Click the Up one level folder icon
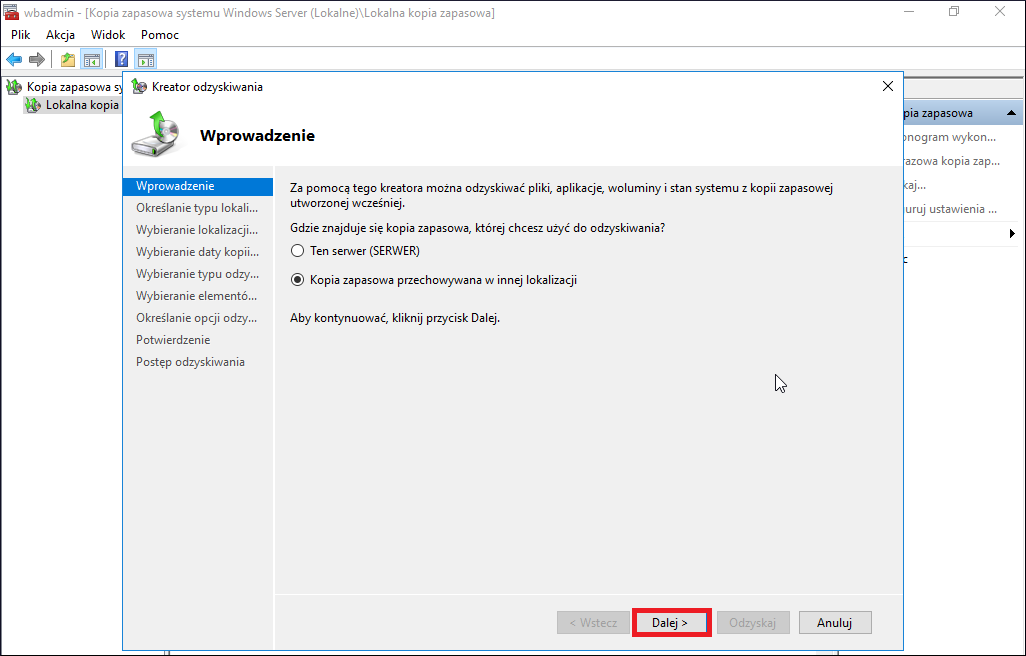The width and height of the screenshot is (1026, 656). [x=68, y=60]
